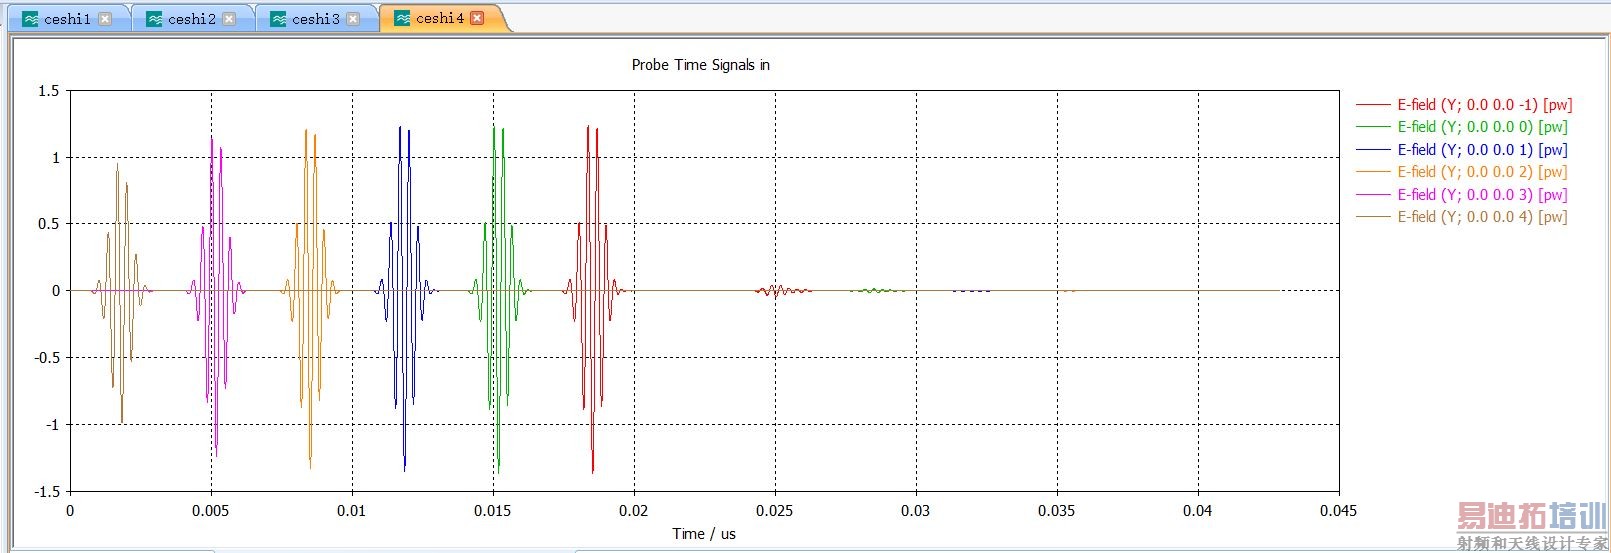Select legend entry E-field (Y; 0.0 0.0 3) [pw]
The height and width of the screenshot is (553, 1611).
tap(1462, 194)
